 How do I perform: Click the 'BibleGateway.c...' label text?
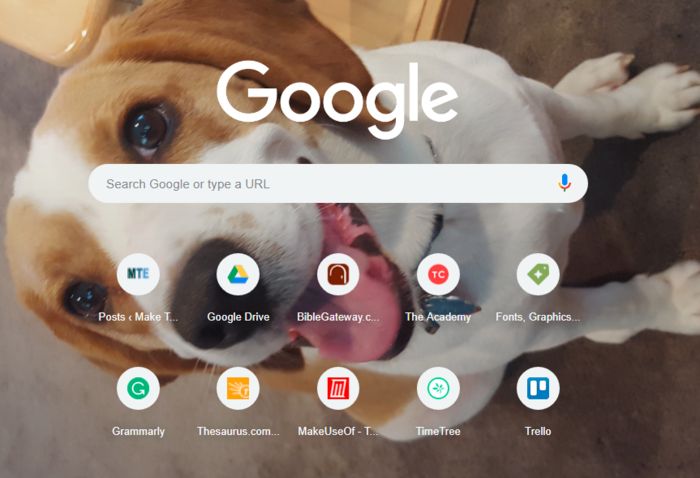(x=338, y=317)
